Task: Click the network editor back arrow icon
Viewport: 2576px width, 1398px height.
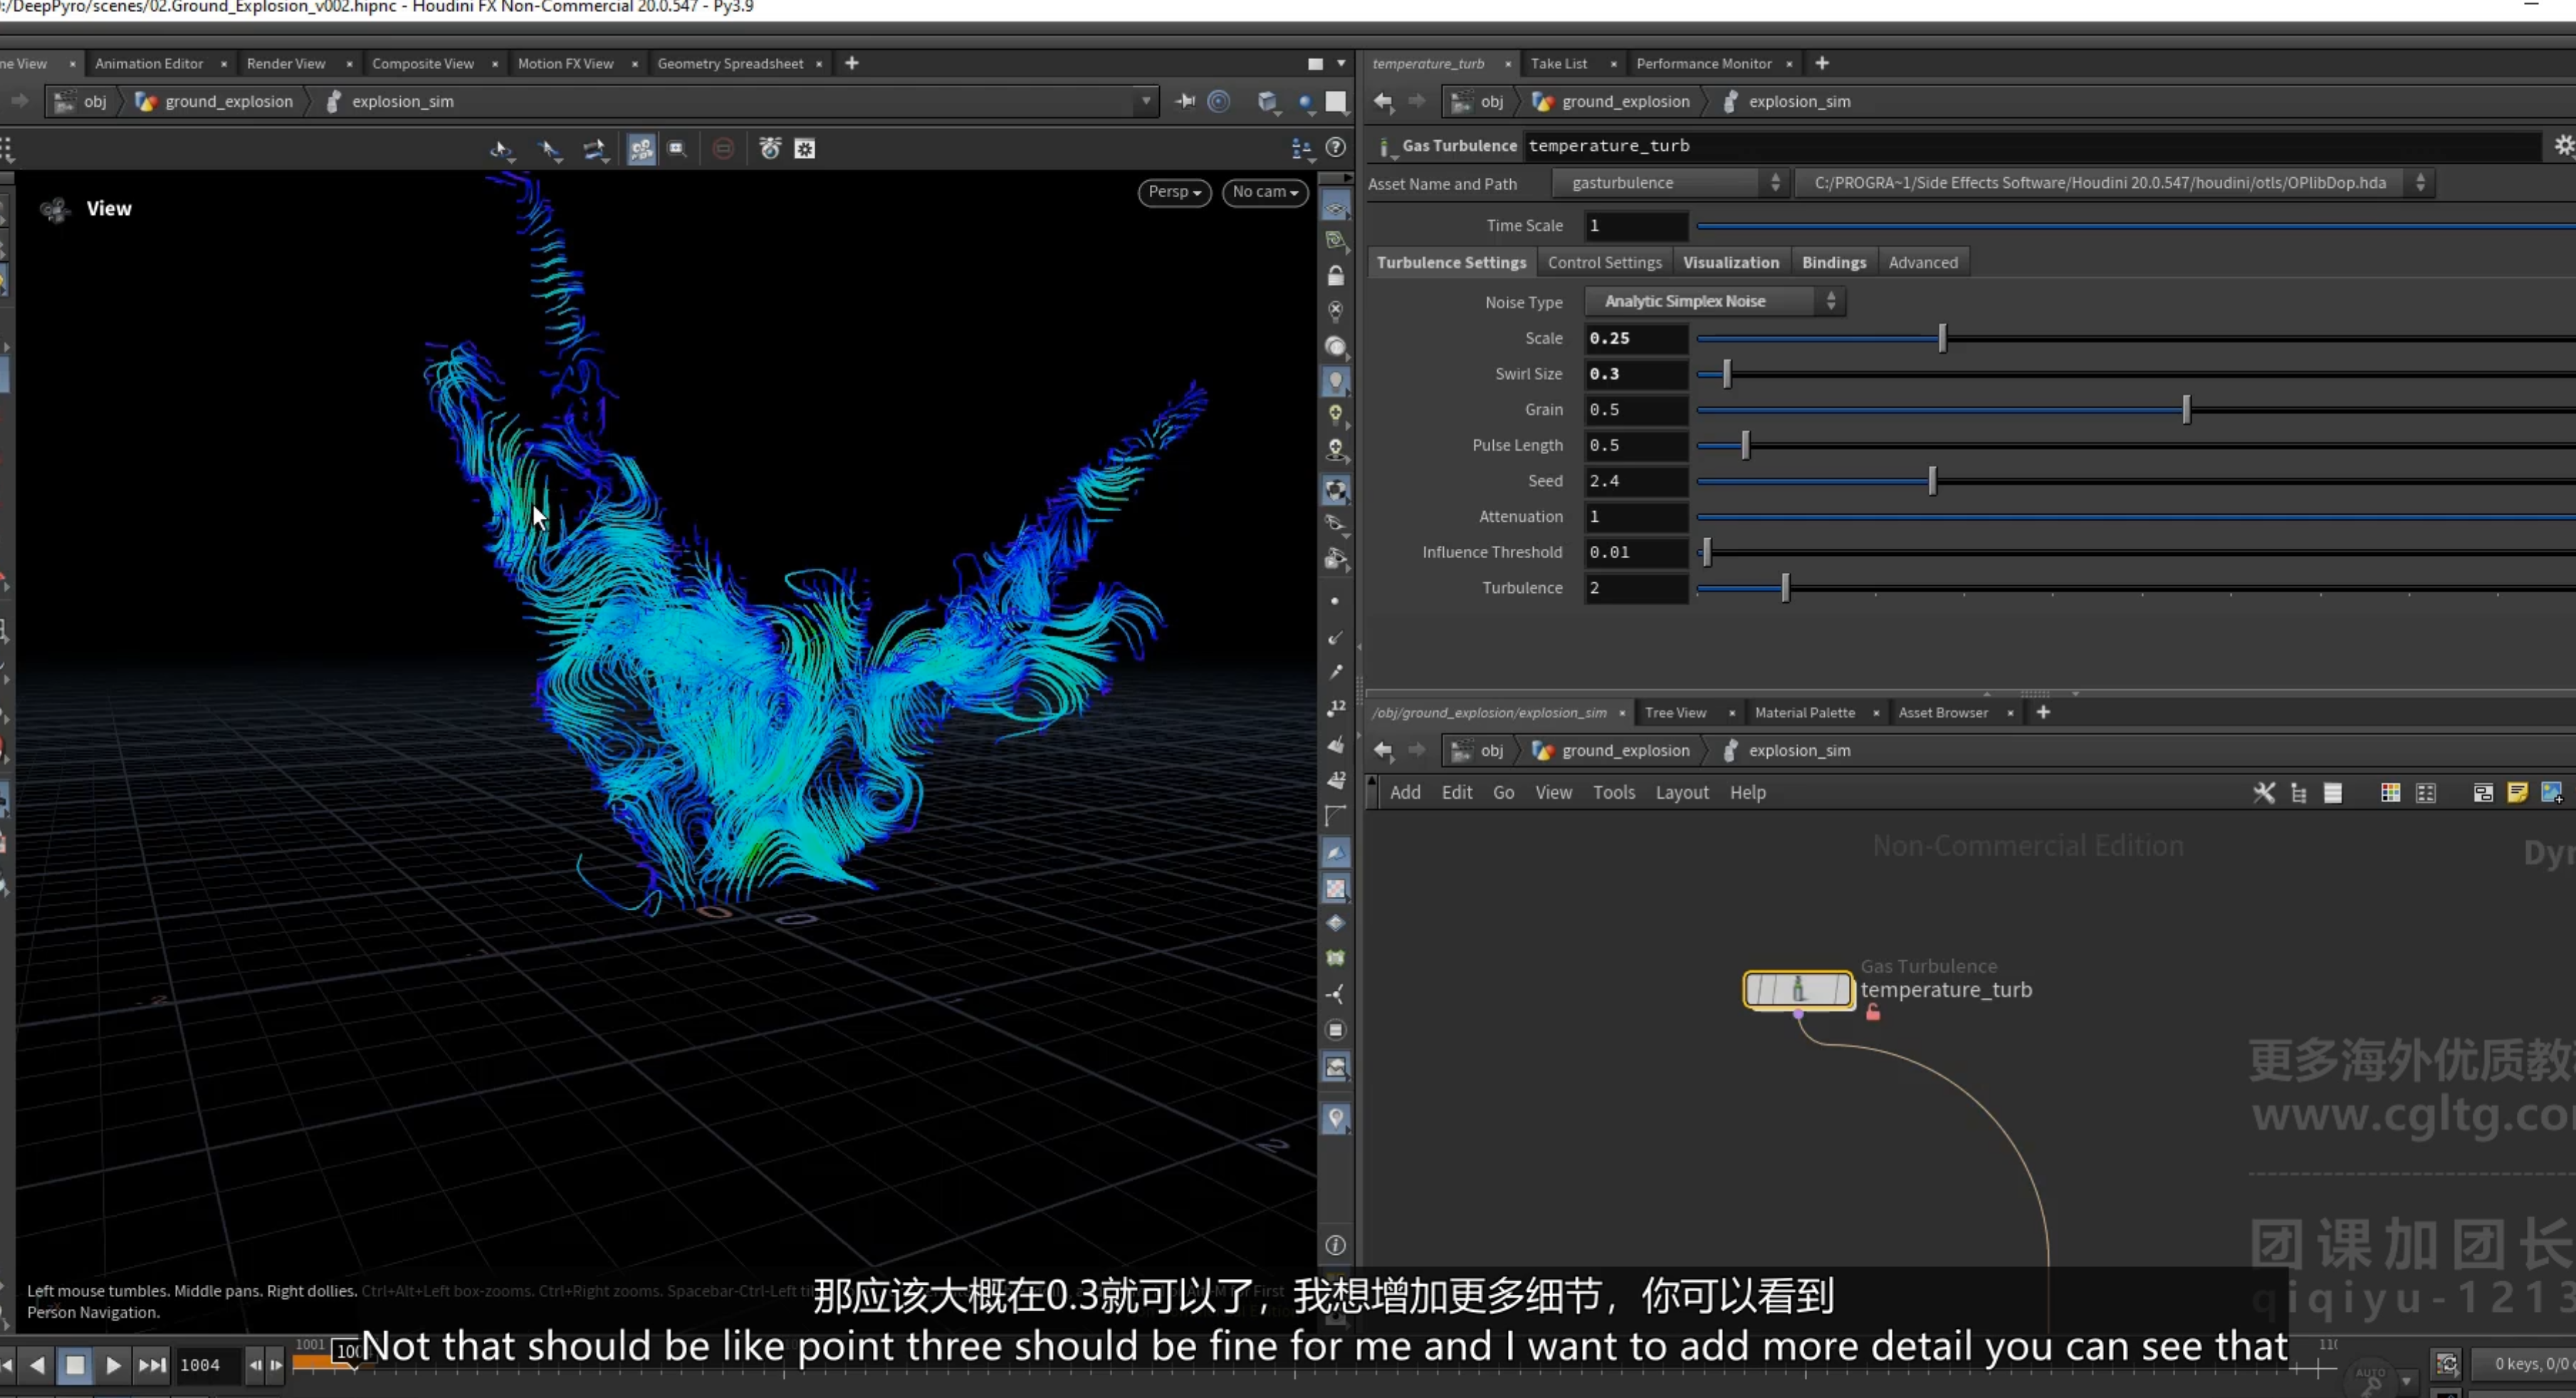Action: point(1383,751)
